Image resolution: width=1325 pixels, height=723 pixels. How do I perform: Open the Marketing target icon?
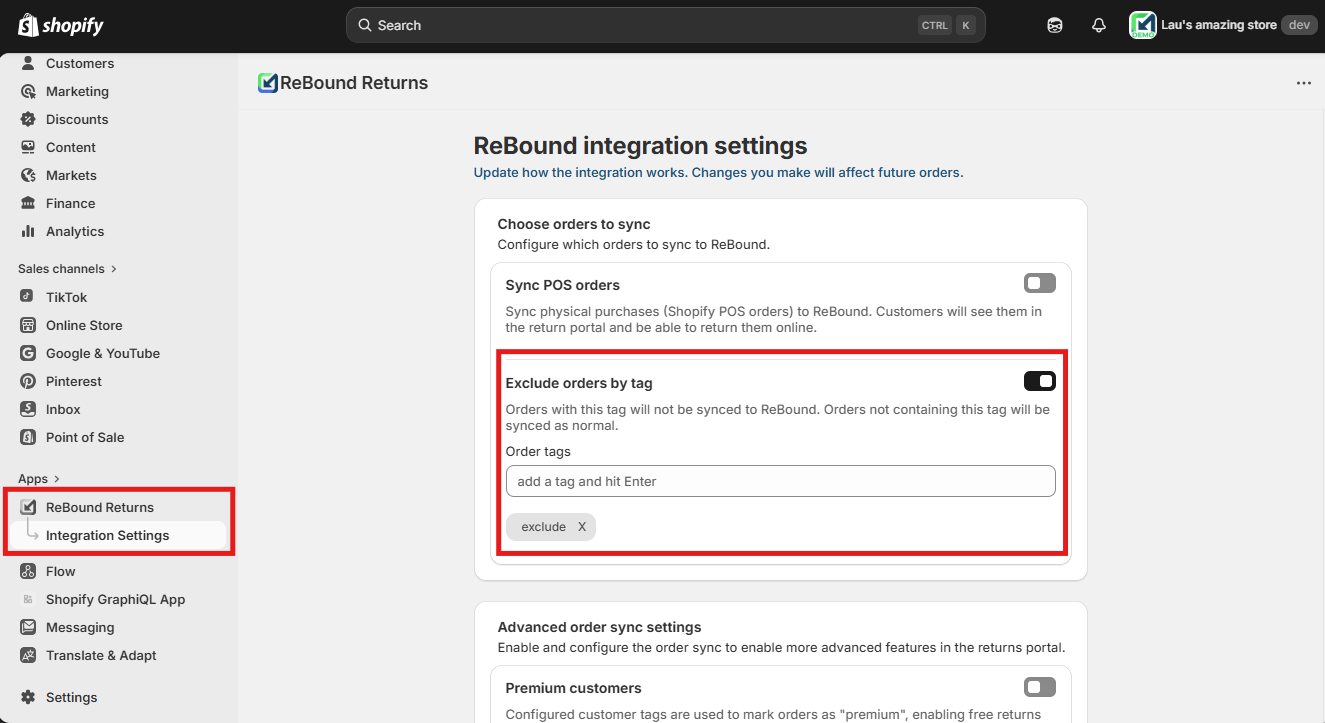point(28,91)
